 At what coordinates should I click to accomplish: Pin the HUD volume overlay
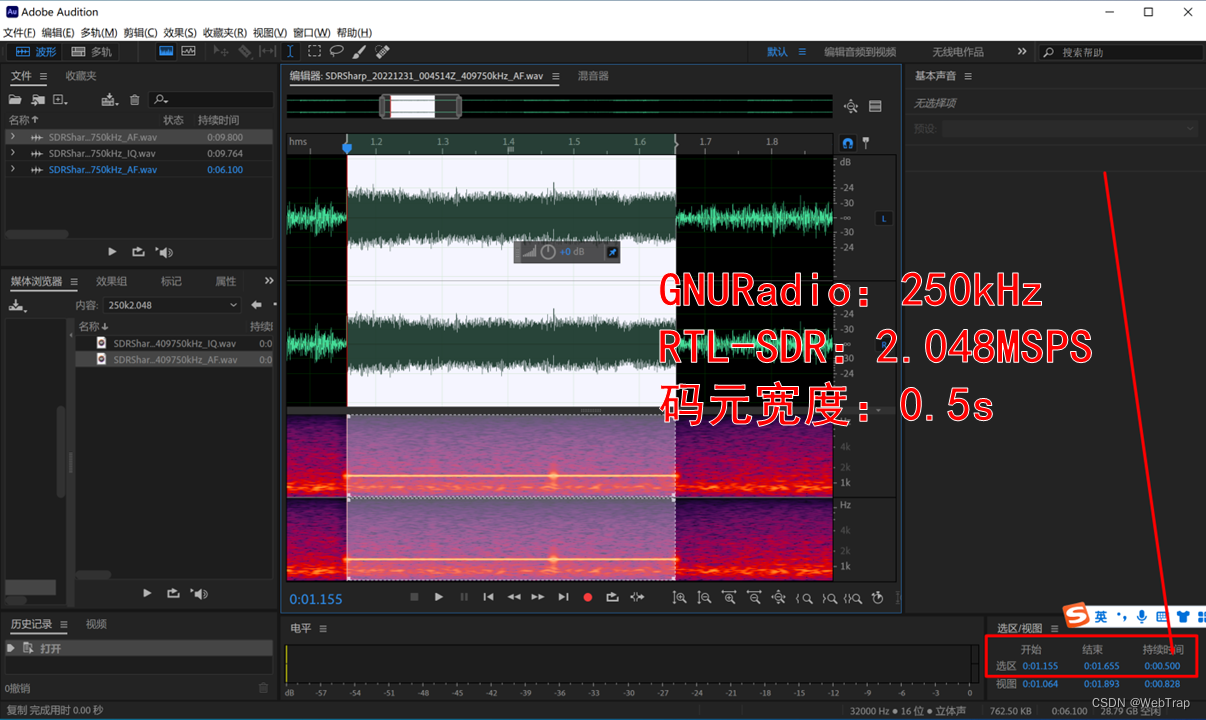coord(612,252)
